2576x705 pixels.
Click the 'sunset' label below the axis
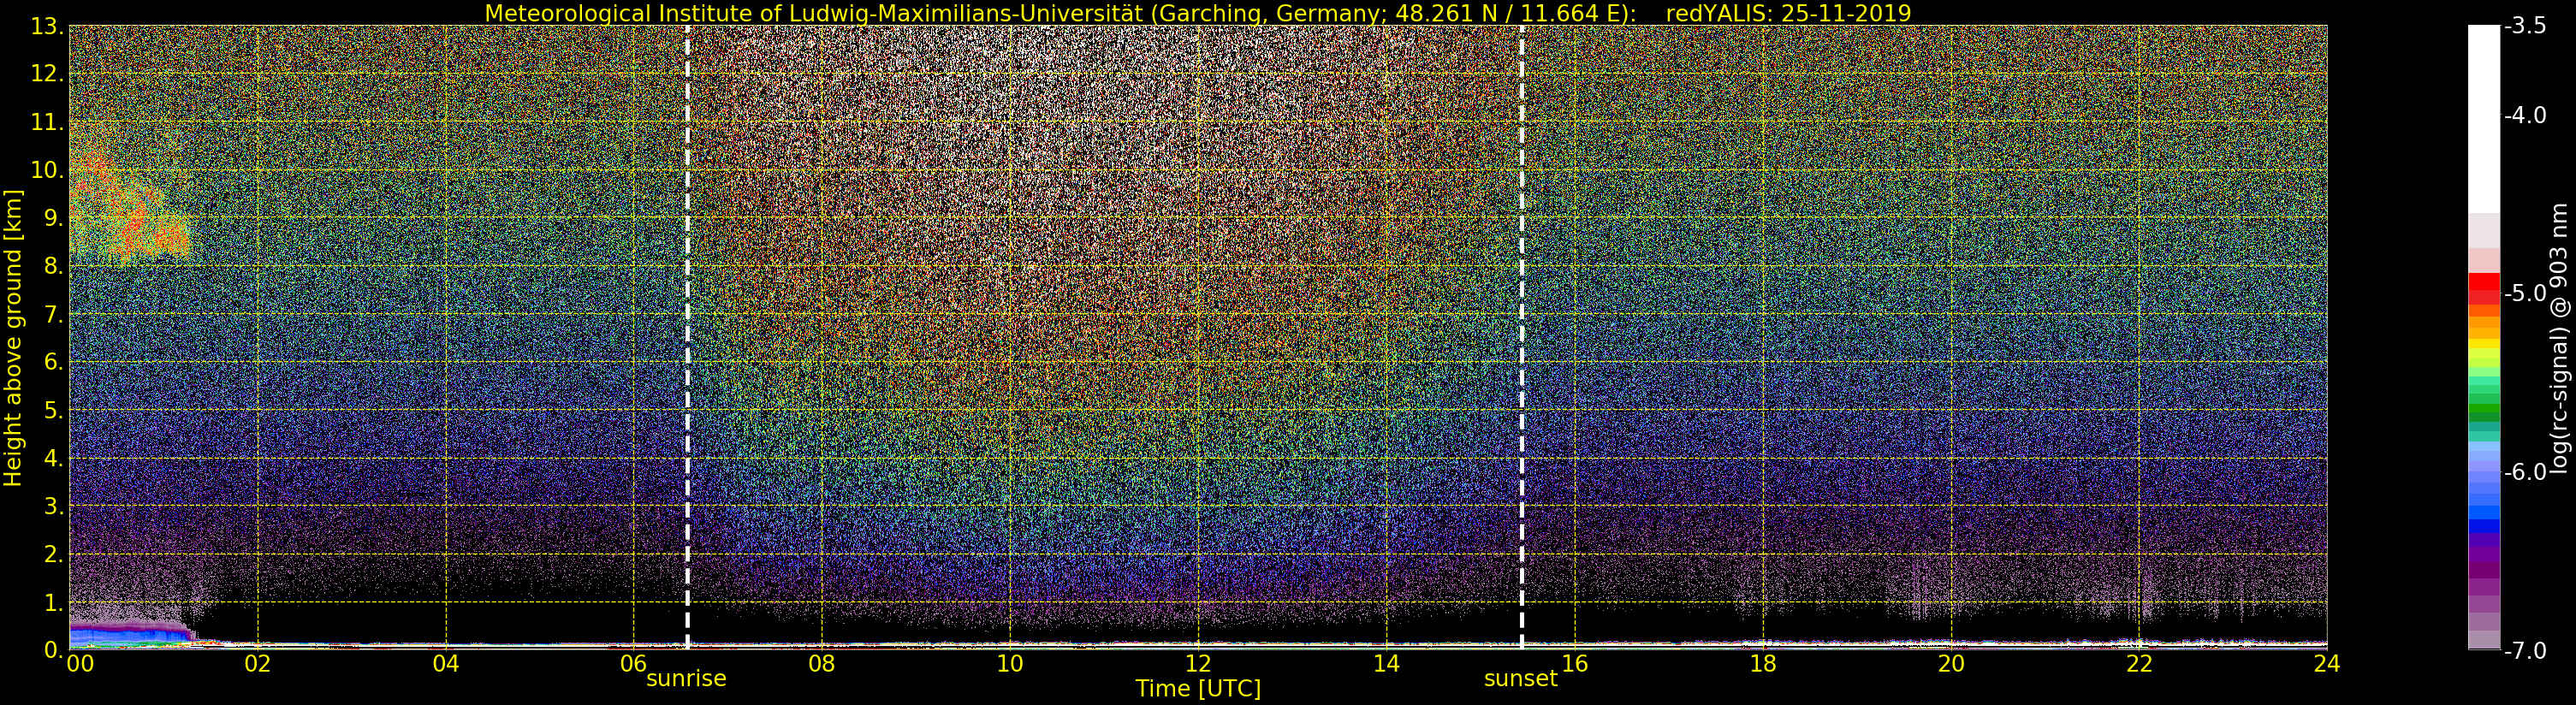pos(1521,678)
